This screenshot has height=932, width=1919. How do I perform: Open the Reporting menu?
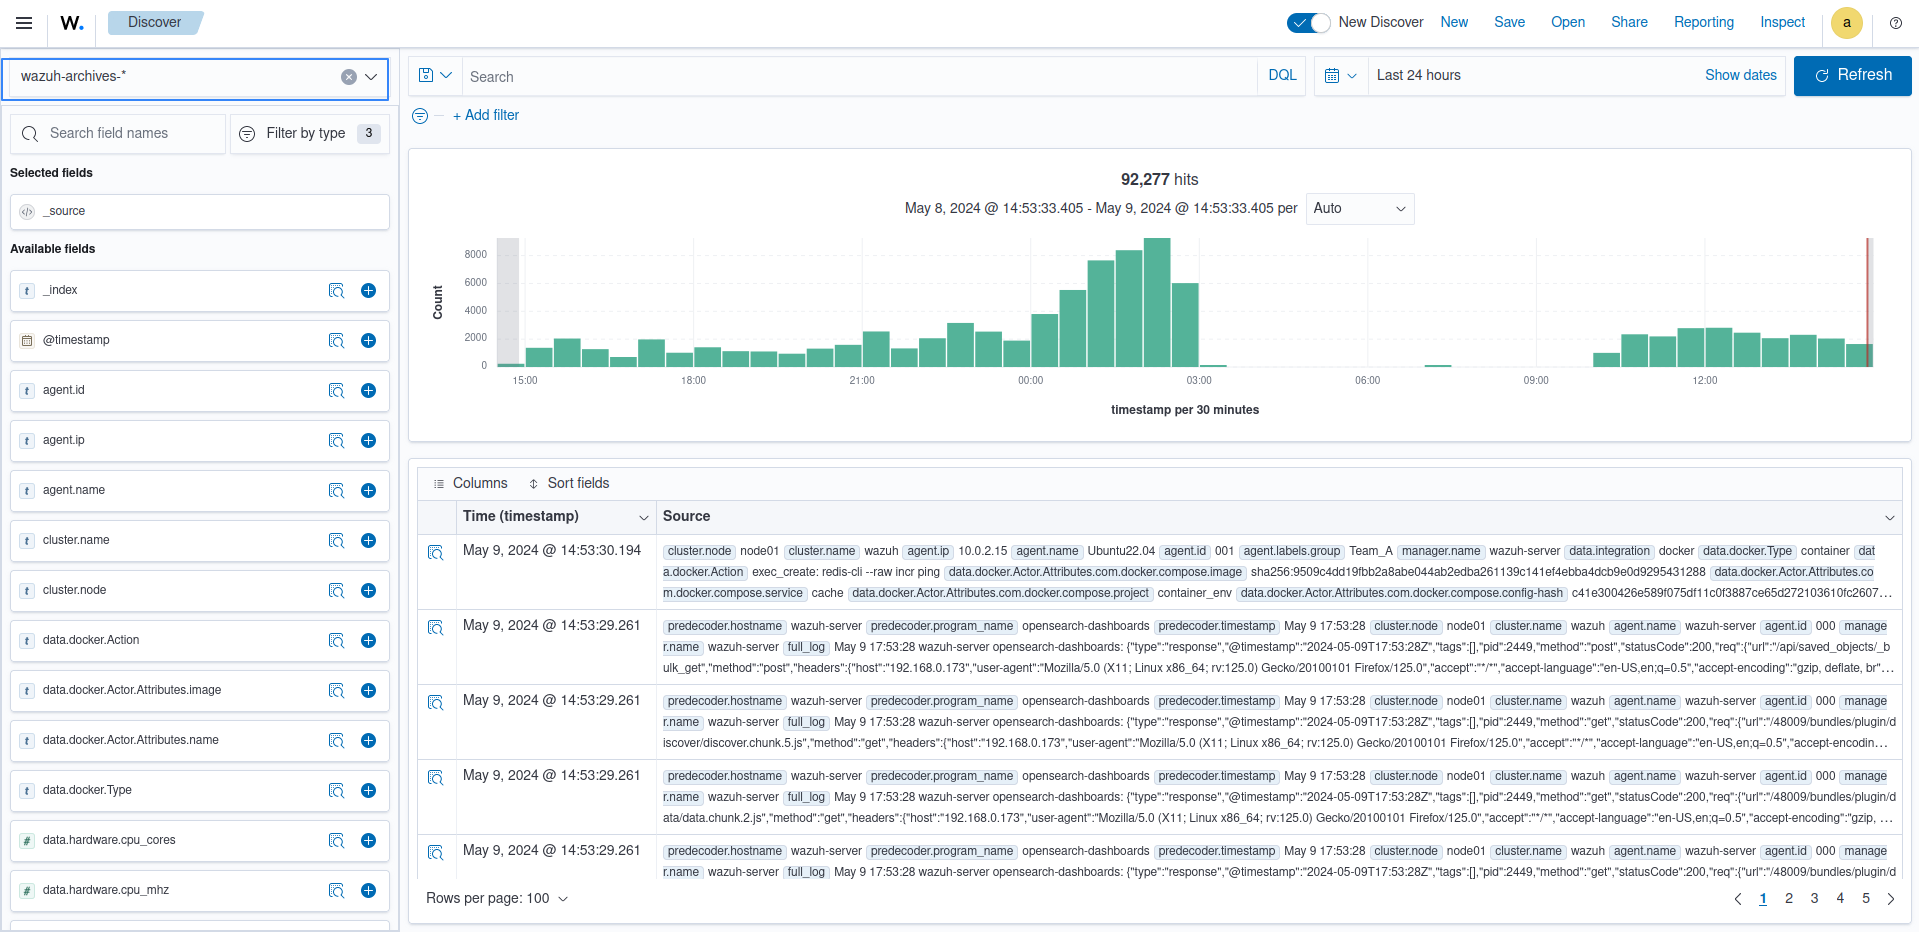(x=1703, y=23)
